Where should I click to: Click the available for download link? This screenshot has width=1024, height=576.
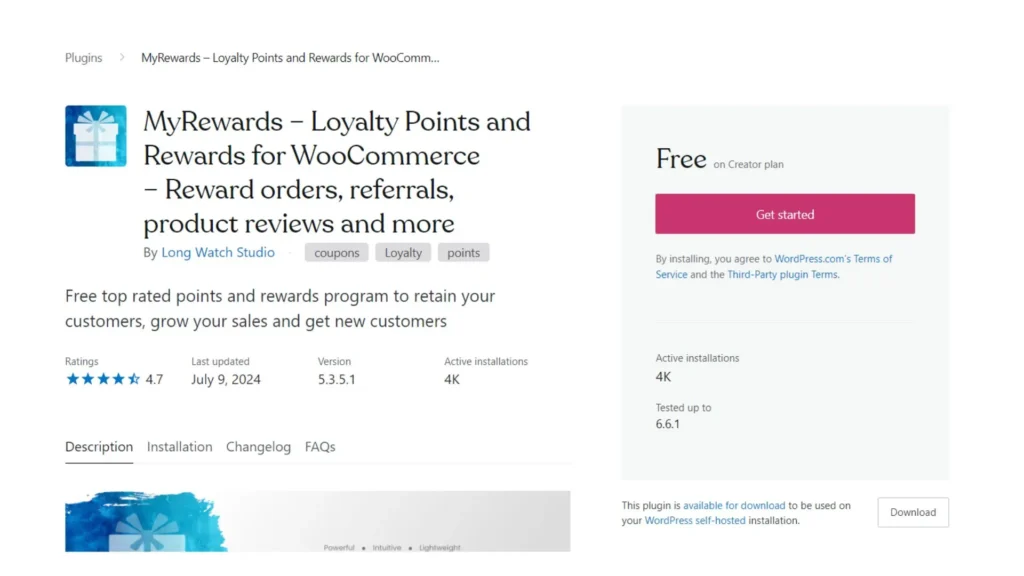[x=734, y=505]
